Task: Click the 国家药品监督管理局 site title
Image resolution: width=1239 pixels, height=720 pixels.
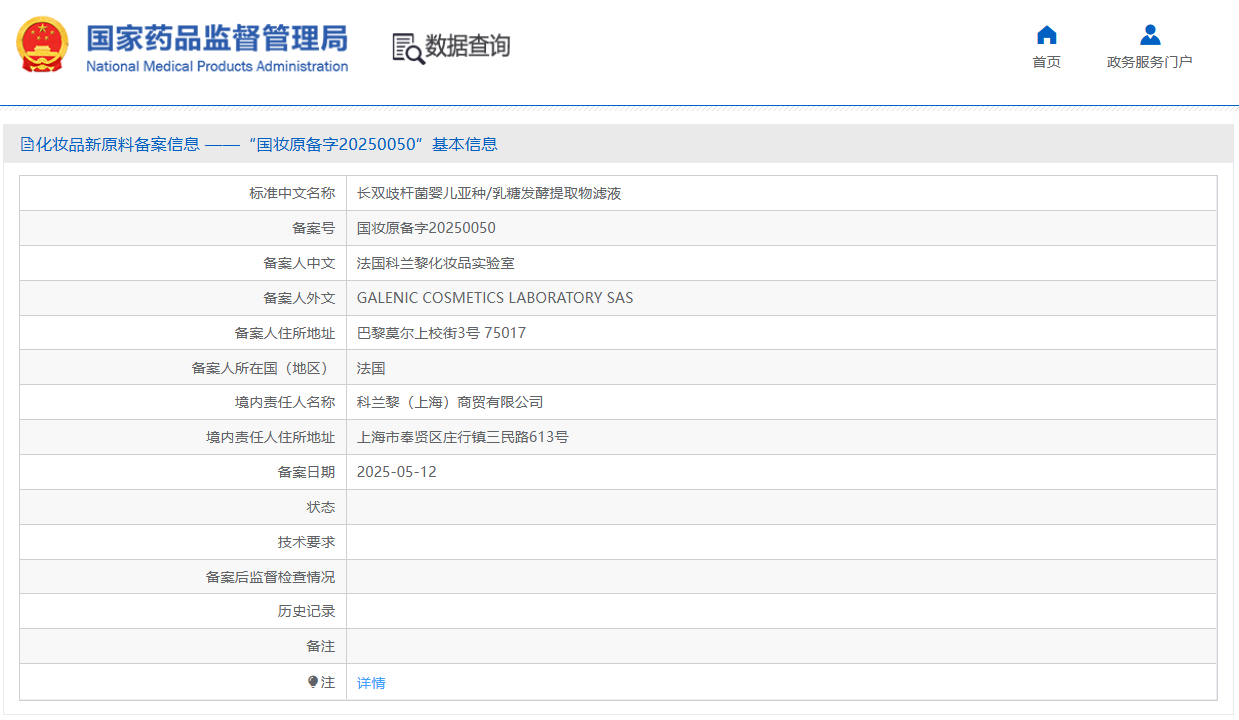Action: pyautogui.click(x=217, y=38)
